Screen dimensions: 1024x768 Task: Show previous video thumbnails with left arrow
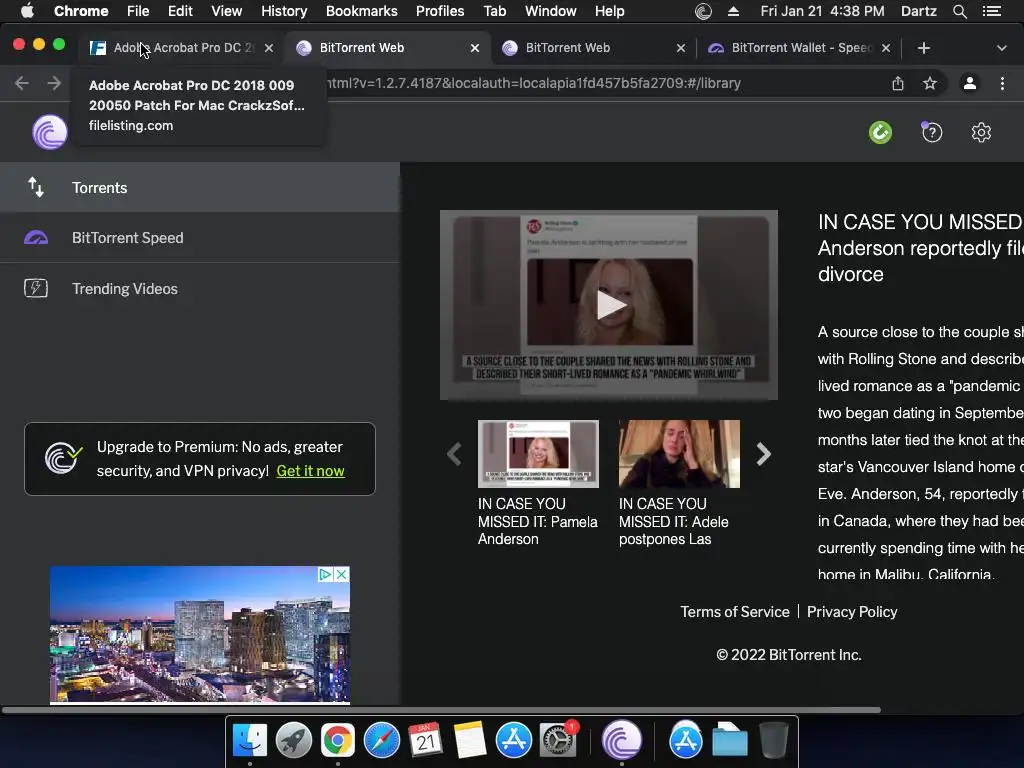pyautogui.click(x=454, y=454)
